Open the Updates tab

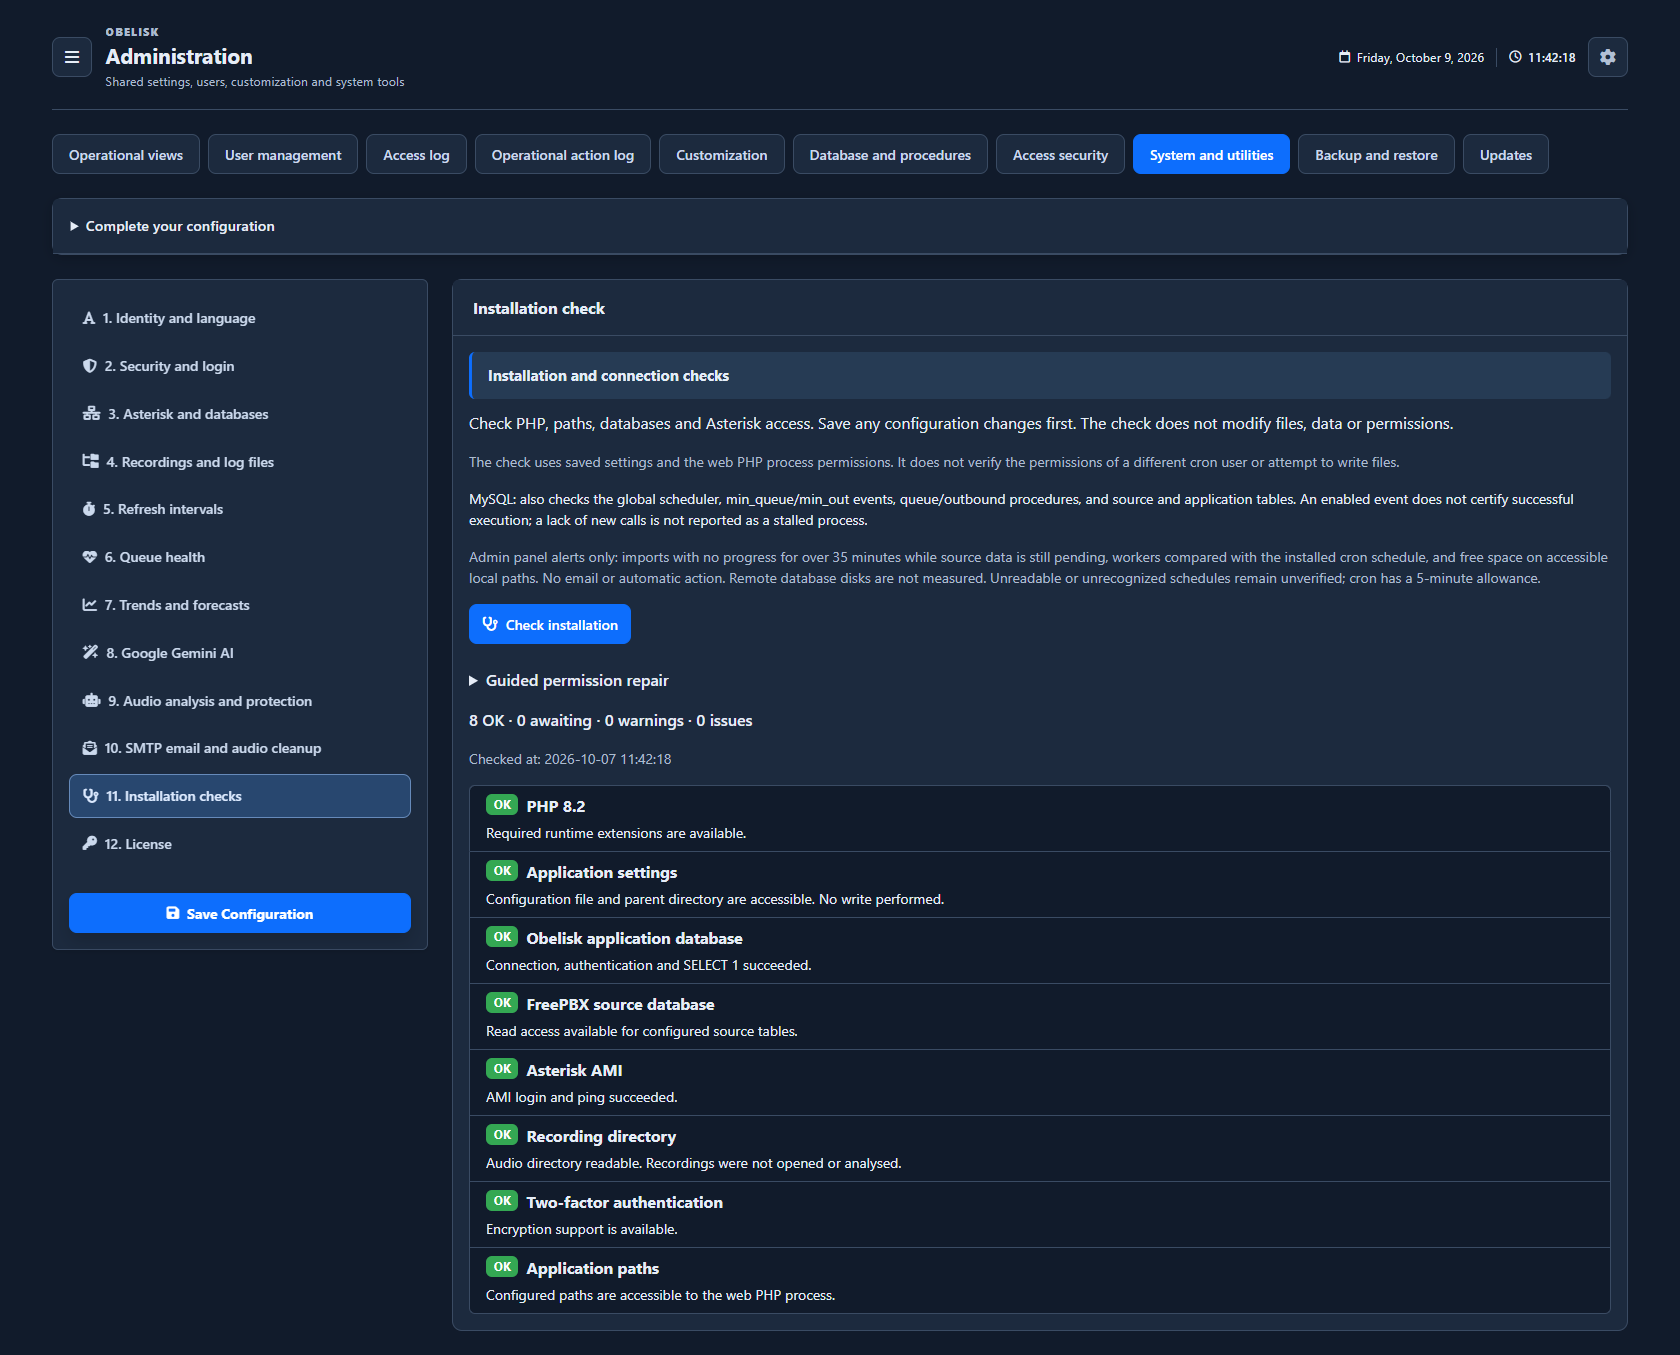(1506, 154)
